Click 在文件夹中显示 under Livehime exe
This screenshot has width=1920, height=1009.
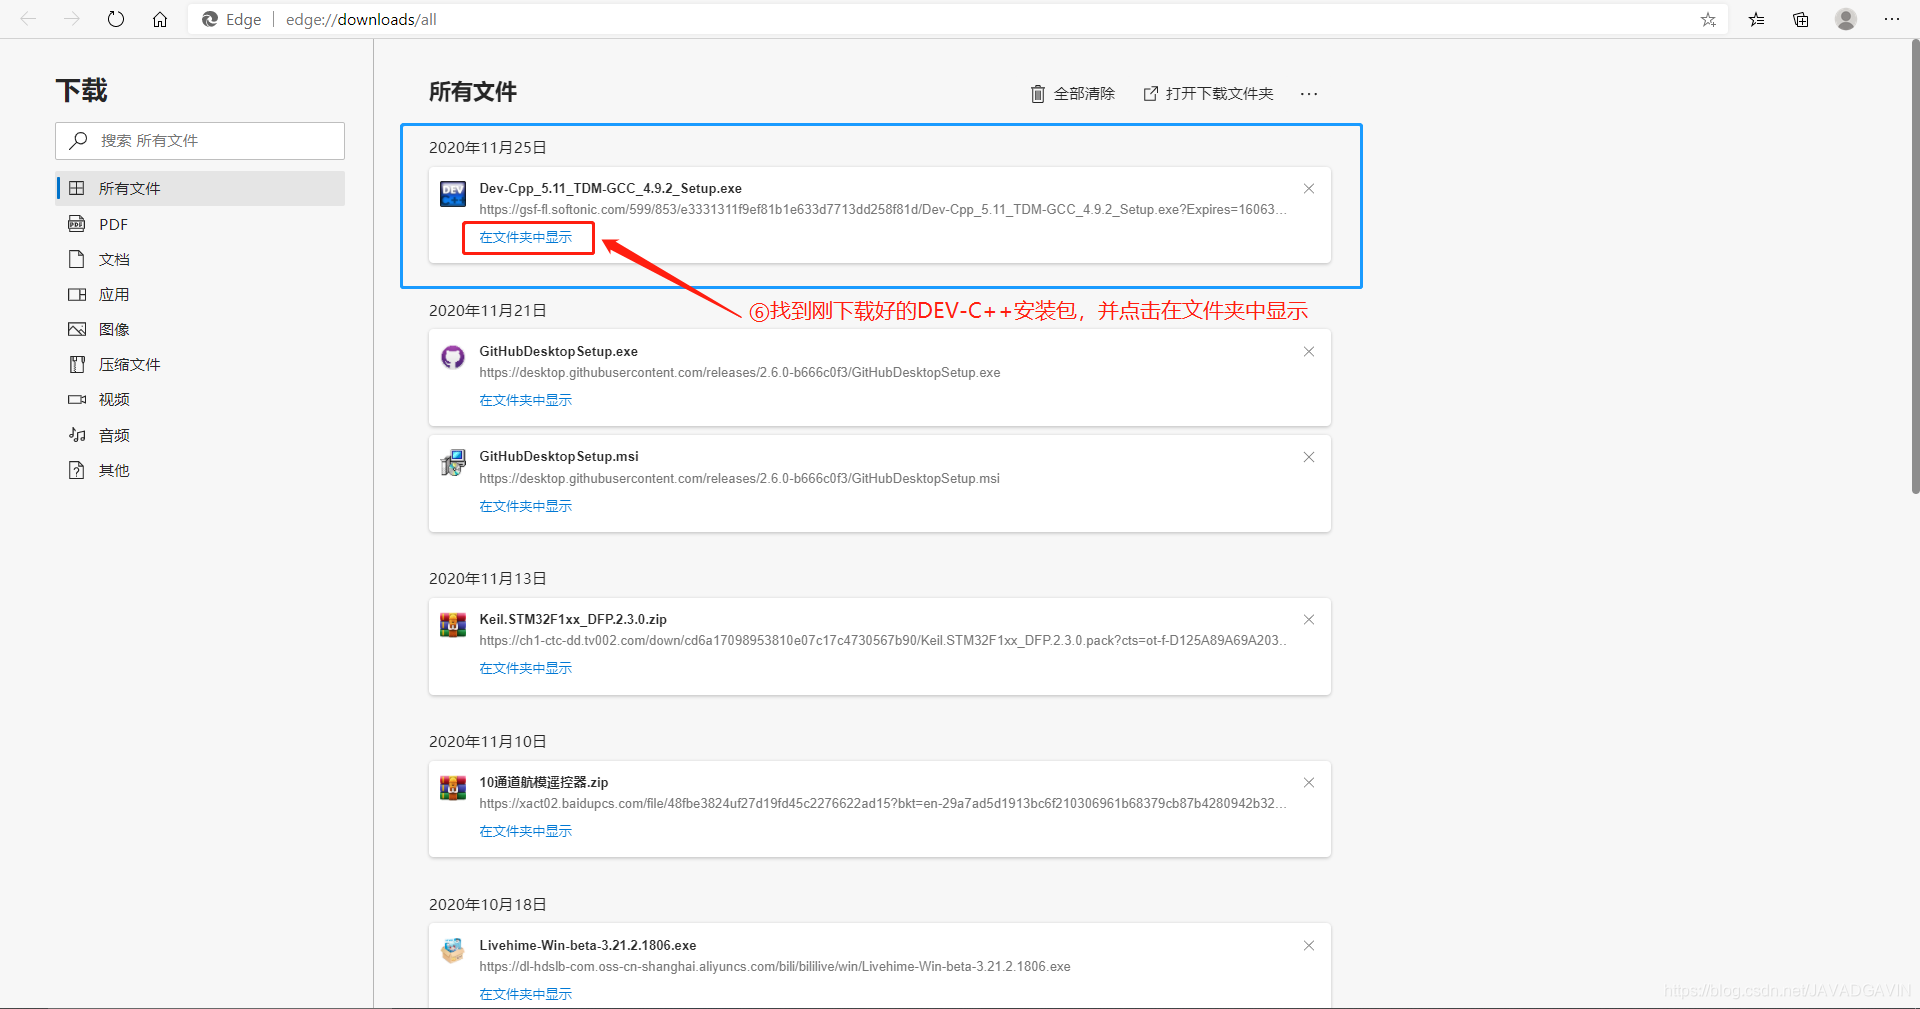[x=525, y=994]
